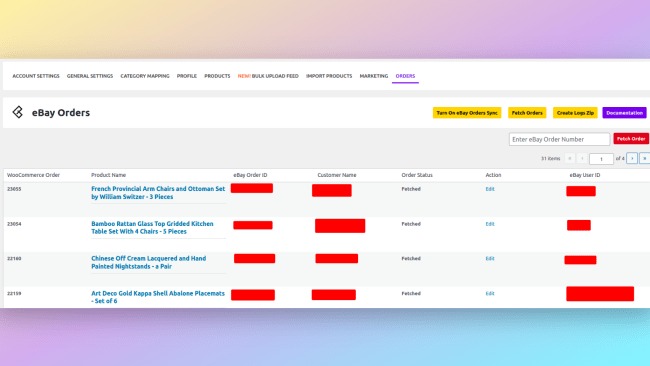Screen dimensions: 650x366
Task: Select WooCommerce order number 23054
Action: [14, 224]
